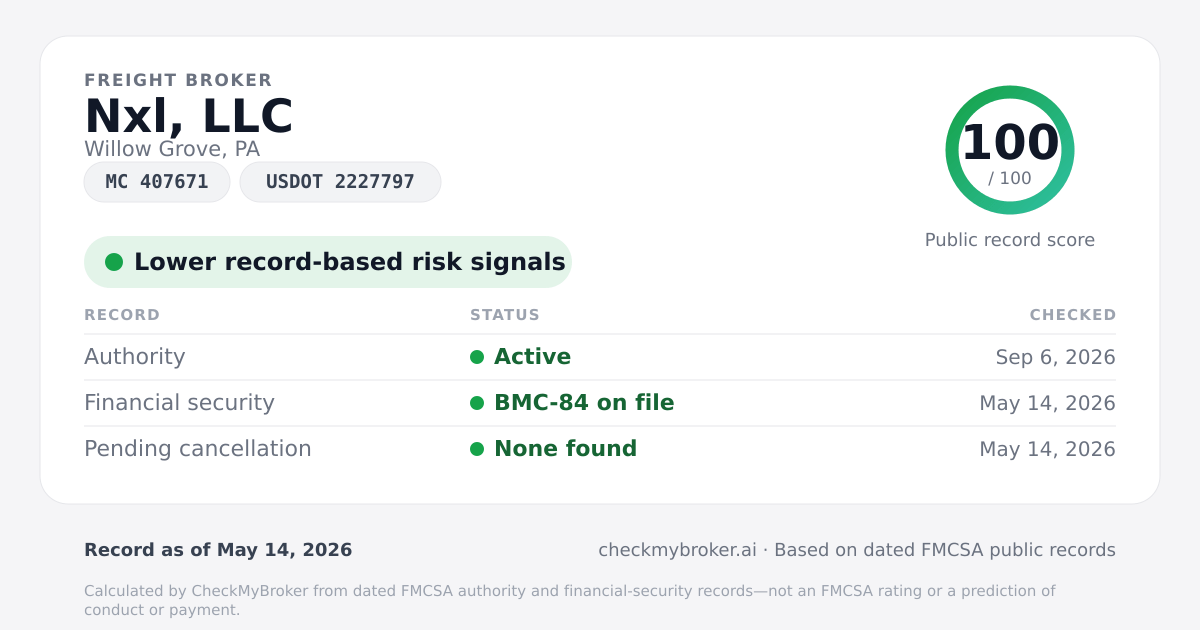Click the USDOT 2227797 badge
The height and width of the screenshot is (630, 1200).
point(340,182)
